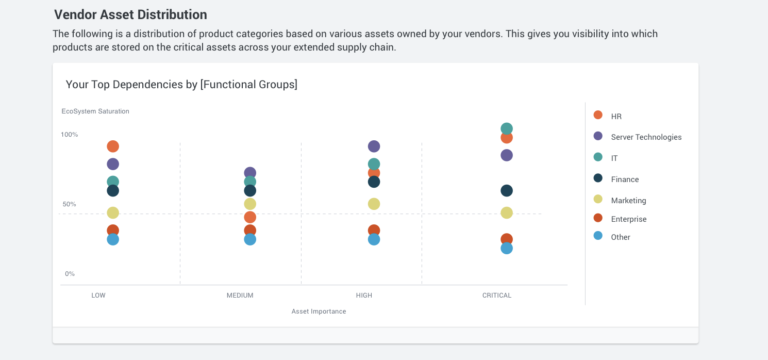The height and width of the screenshot is (360, 768).
Task: Toggle the IT legend item
Action: 606,158
